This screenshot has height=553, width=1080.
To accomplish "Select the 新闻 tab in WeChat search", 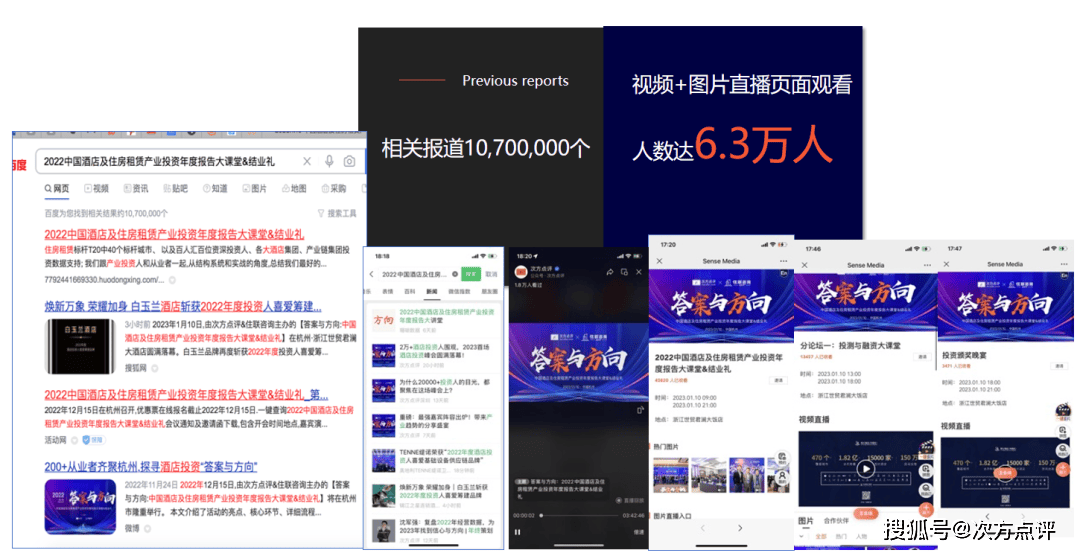I will pos(432,291).
